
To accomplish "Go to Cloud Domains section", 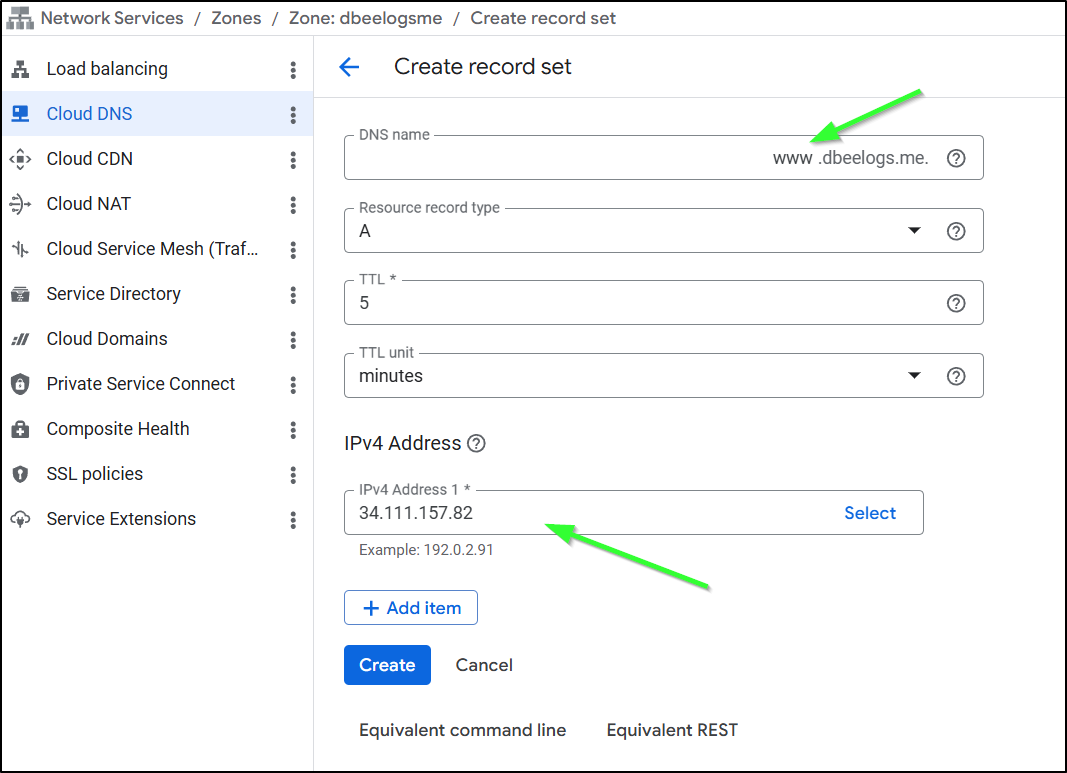I will point(107,339).
